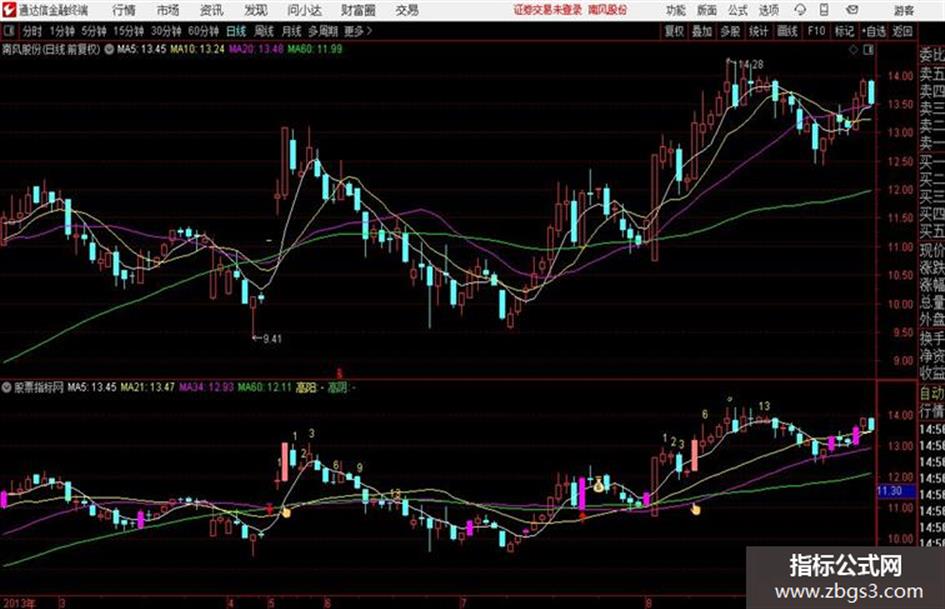Switch to the 60分钟 period tab
Screen dimensions: 945x609
[203, 31]
